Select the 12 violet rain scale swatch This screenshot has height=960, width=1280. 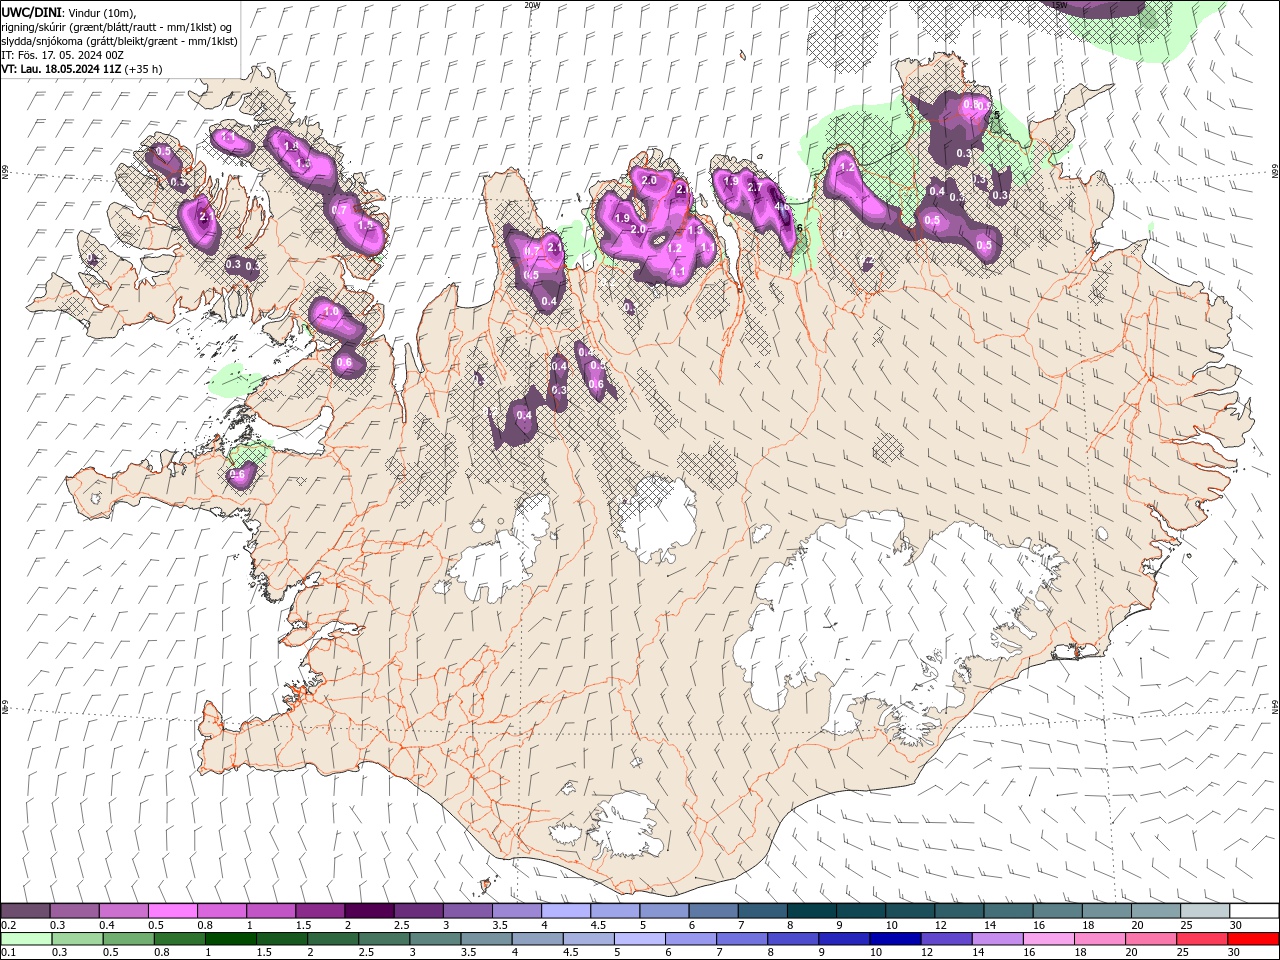click(x=947, y=938)
